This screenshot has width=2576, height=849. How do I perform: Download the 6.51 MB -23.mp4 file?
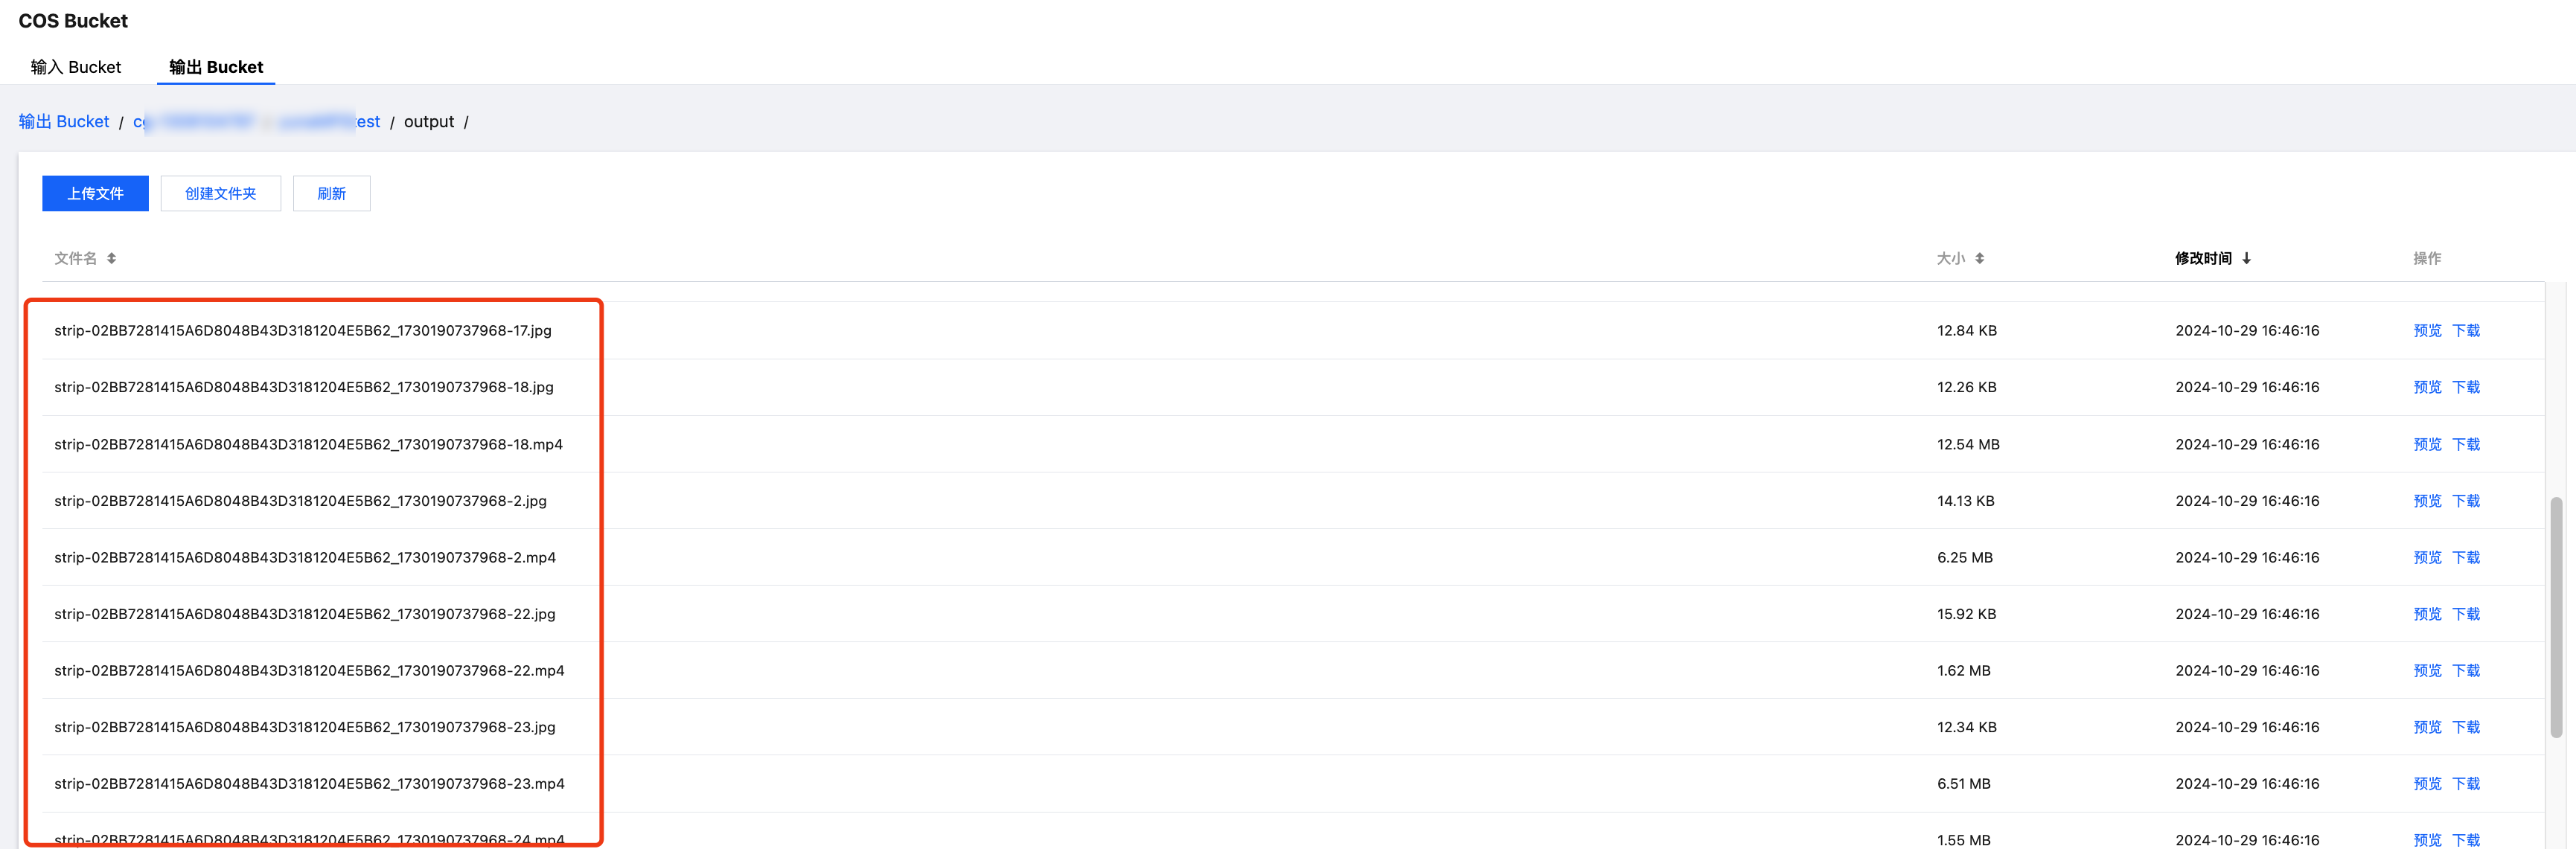tap(2465, 784)
